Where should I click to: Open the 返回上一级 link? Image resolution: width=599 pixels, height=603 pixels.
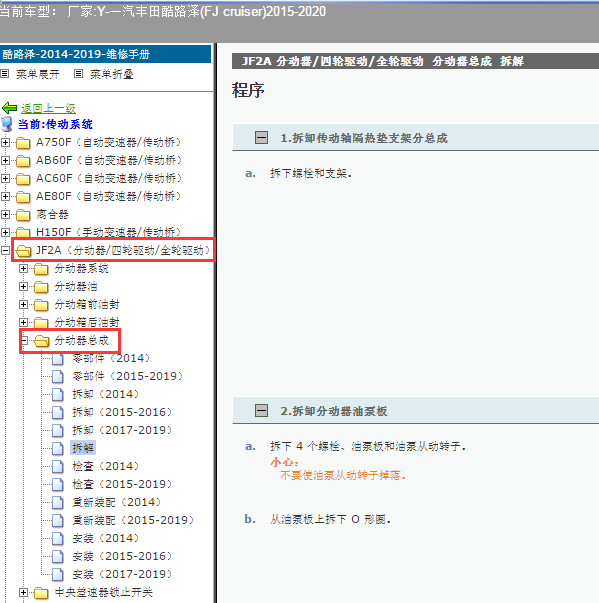(48, 108)
